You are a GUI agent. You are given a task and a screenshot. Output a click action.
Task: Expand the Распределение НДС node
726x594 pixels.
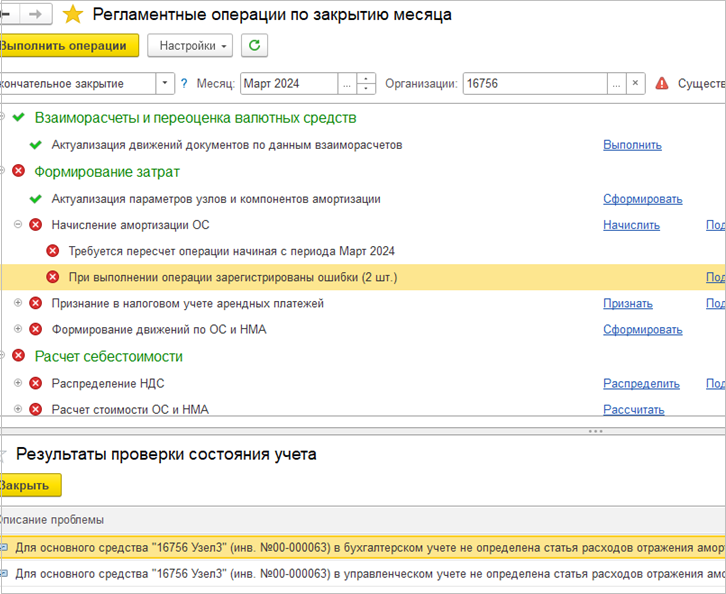17,383
